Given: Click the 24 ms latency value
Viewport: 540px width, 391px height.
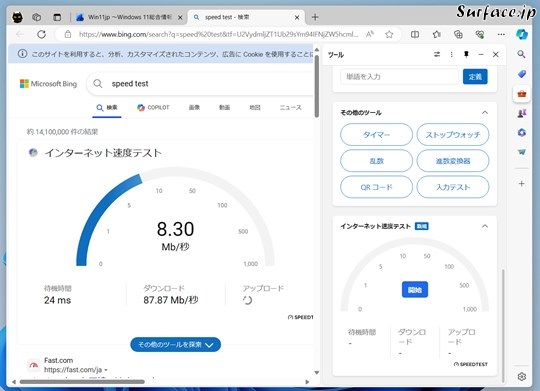Looking at the screenshot, I should (x=58, y=300).
